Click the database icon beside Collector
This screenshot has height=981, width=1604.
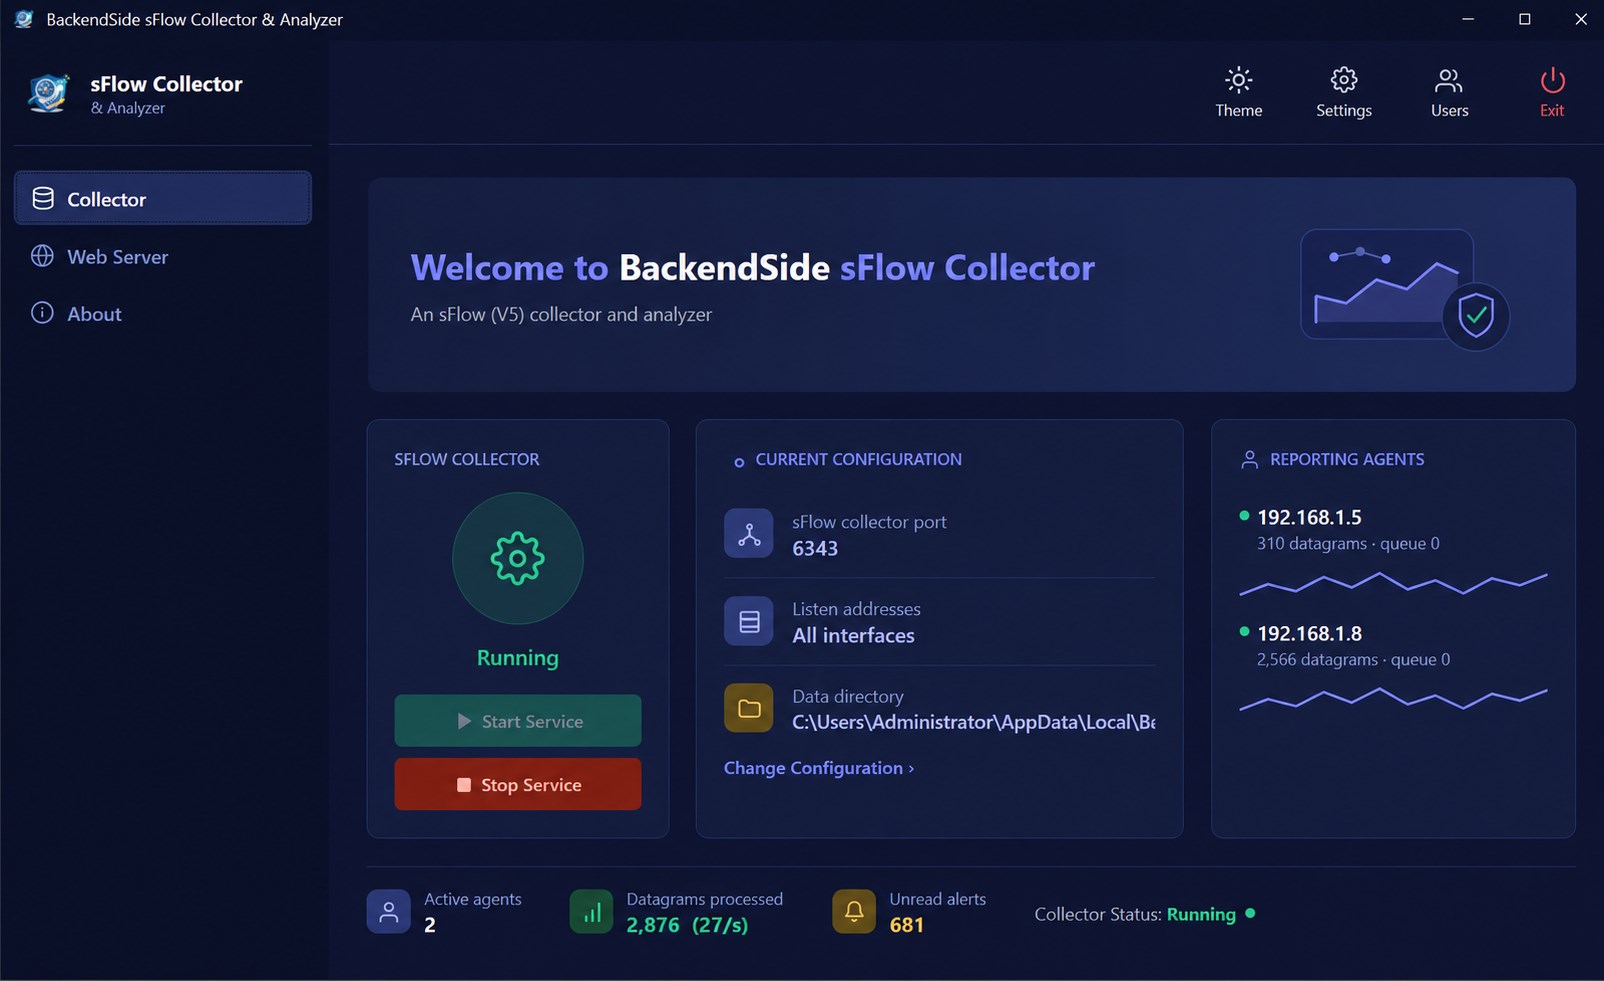43,198
